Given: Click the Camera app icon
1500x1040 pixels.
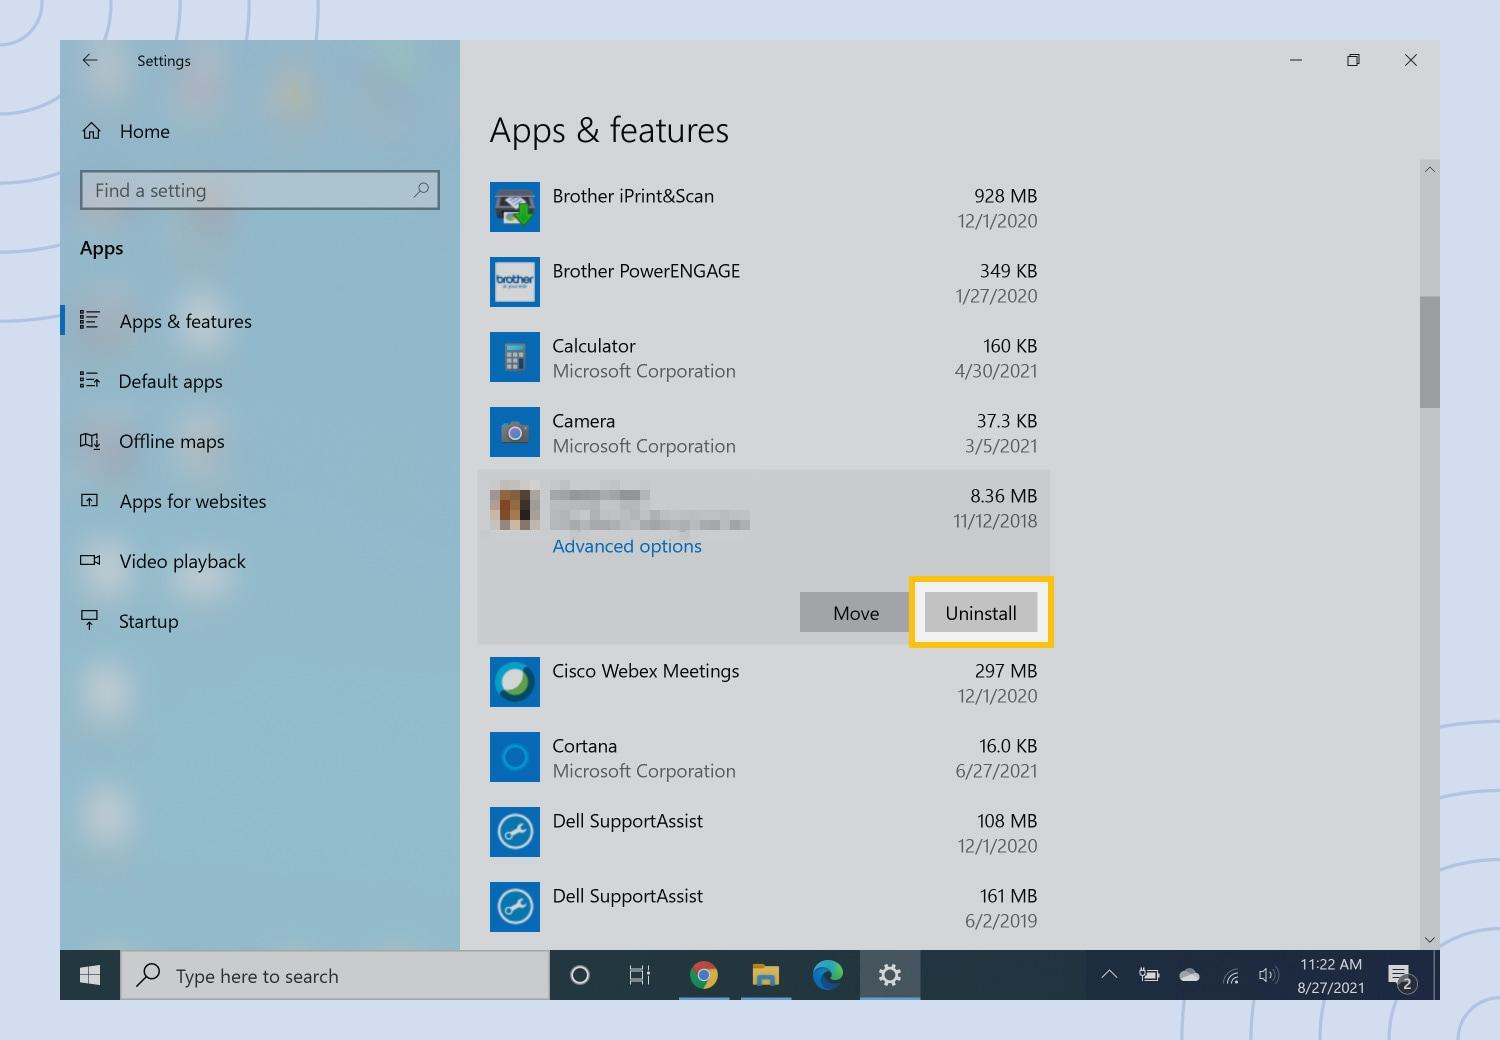Looking at the screenshot, I should [515, 432].
